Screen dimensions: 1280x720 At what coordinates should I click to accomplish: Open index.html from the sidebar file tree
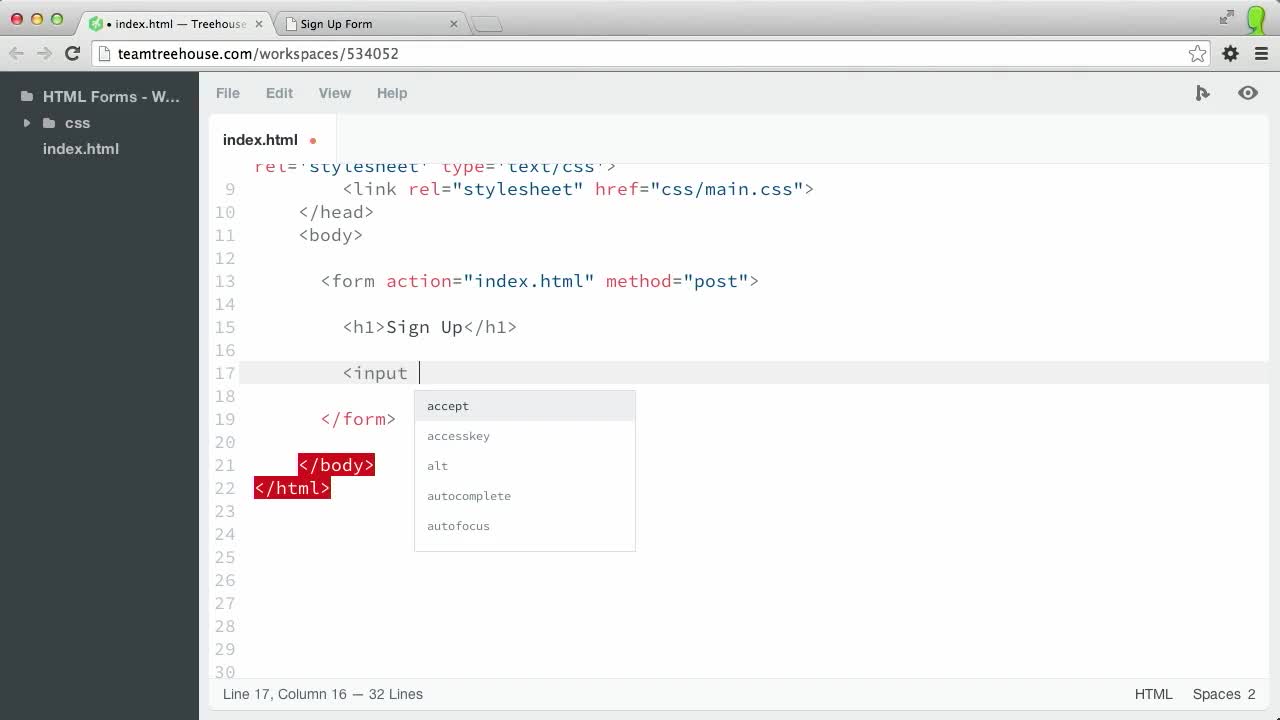point(80,148)
